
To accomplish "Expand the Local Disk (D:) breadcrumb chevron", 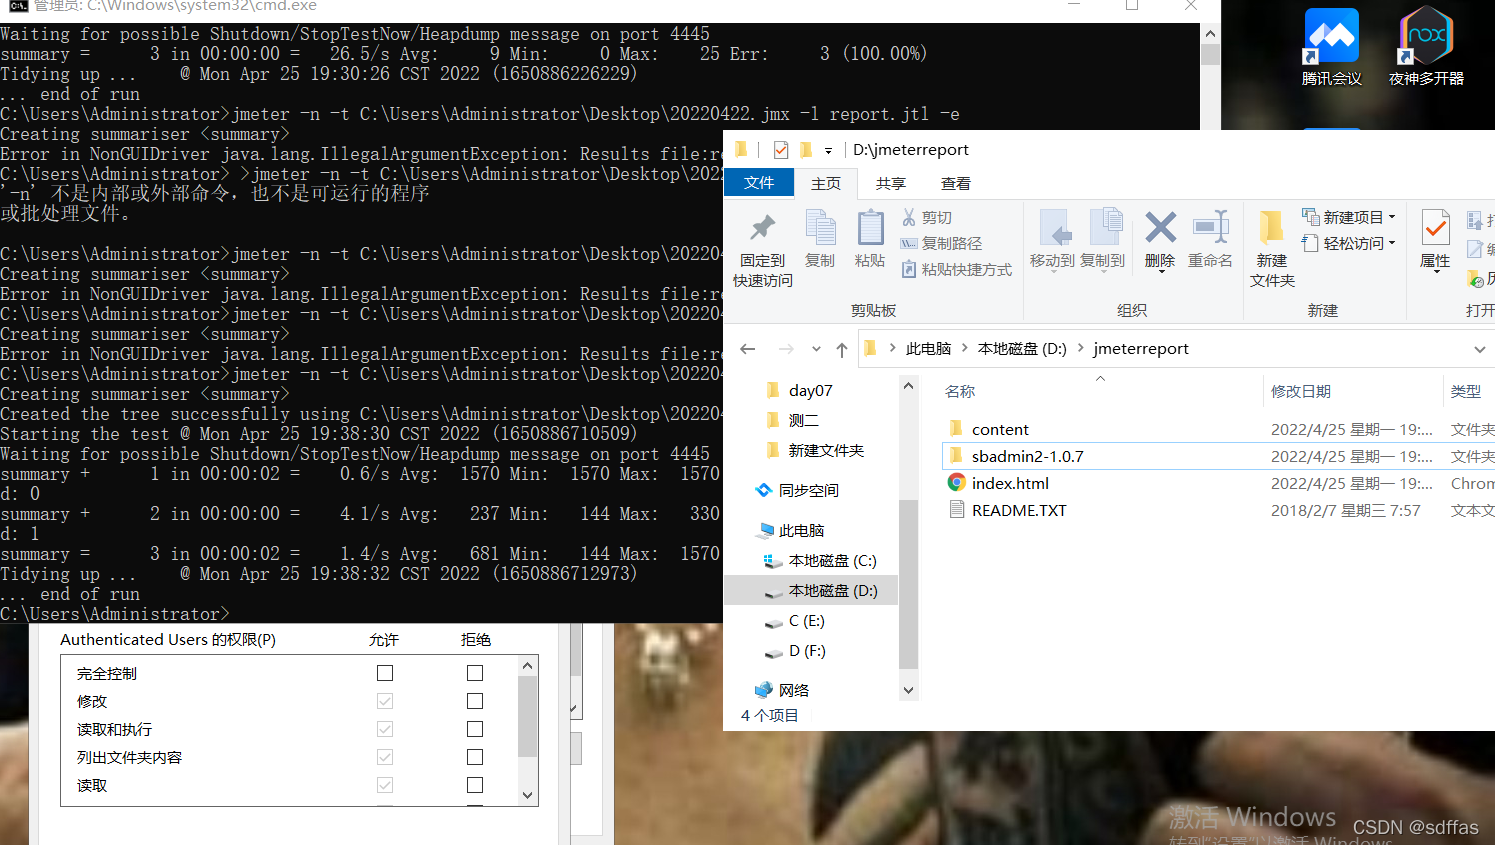I will click(1080, 348).
